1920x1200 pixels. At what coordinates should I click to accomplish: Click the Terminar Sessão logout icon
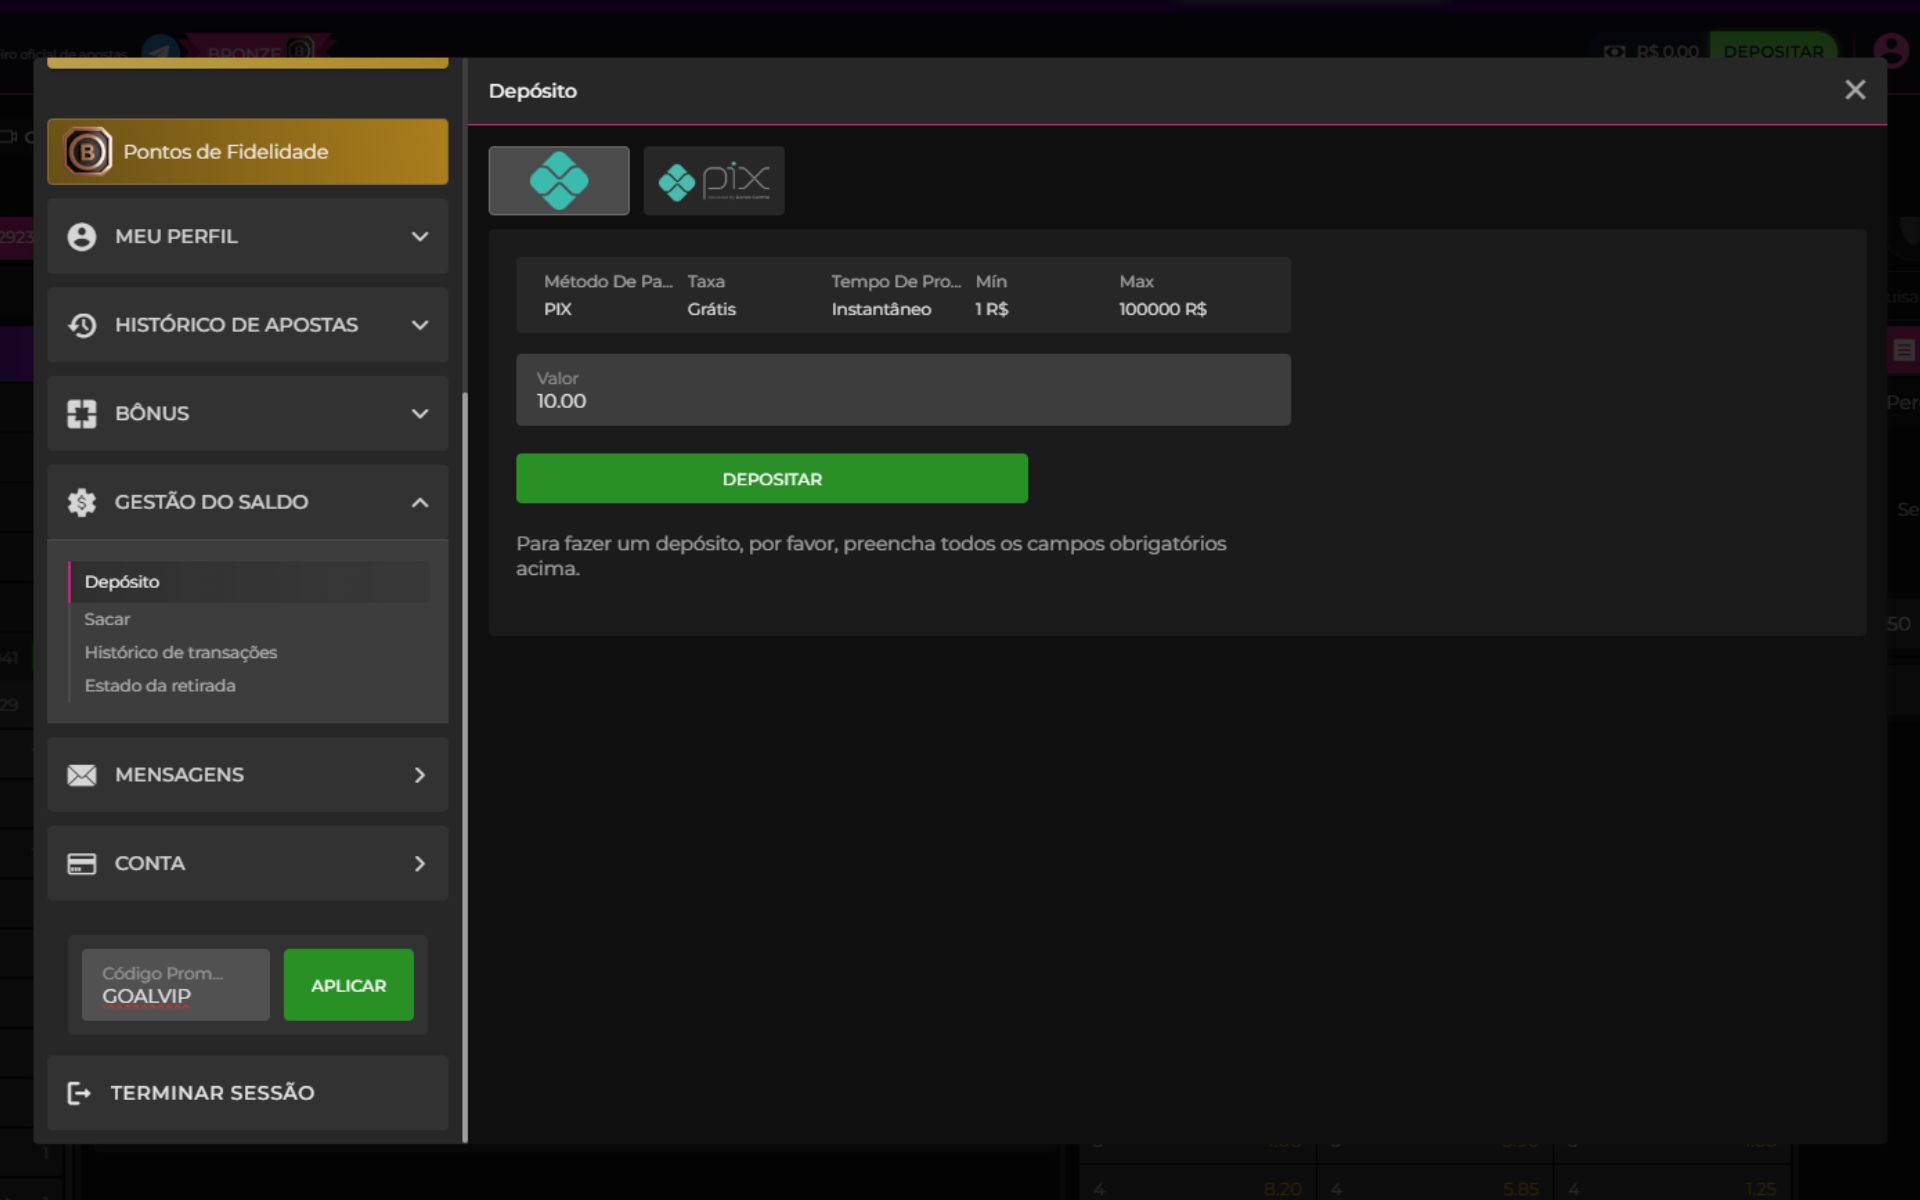pos(79,1093)
